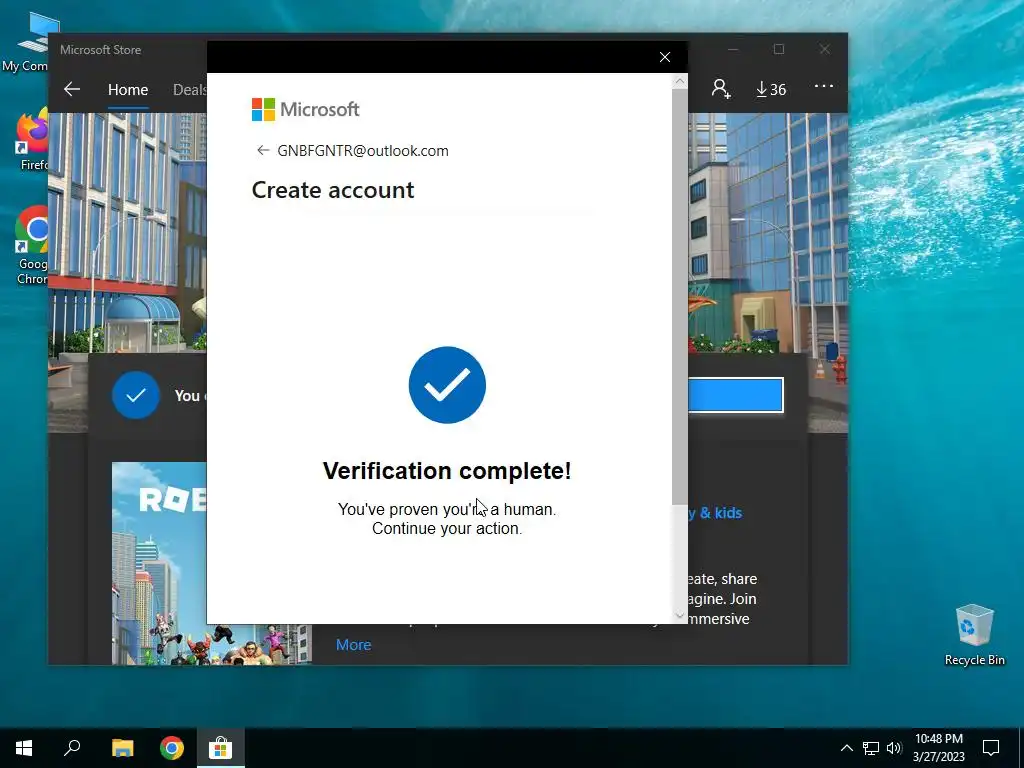Close the Microsoft Store window

[x=825, y=50]
